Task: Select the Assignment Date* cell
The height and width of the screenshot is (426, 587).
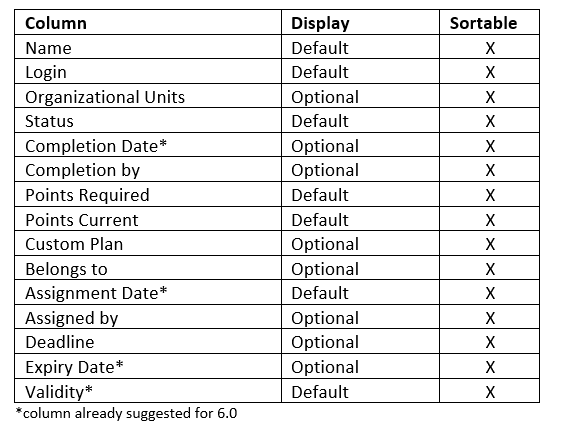Action: coord(148,293)
